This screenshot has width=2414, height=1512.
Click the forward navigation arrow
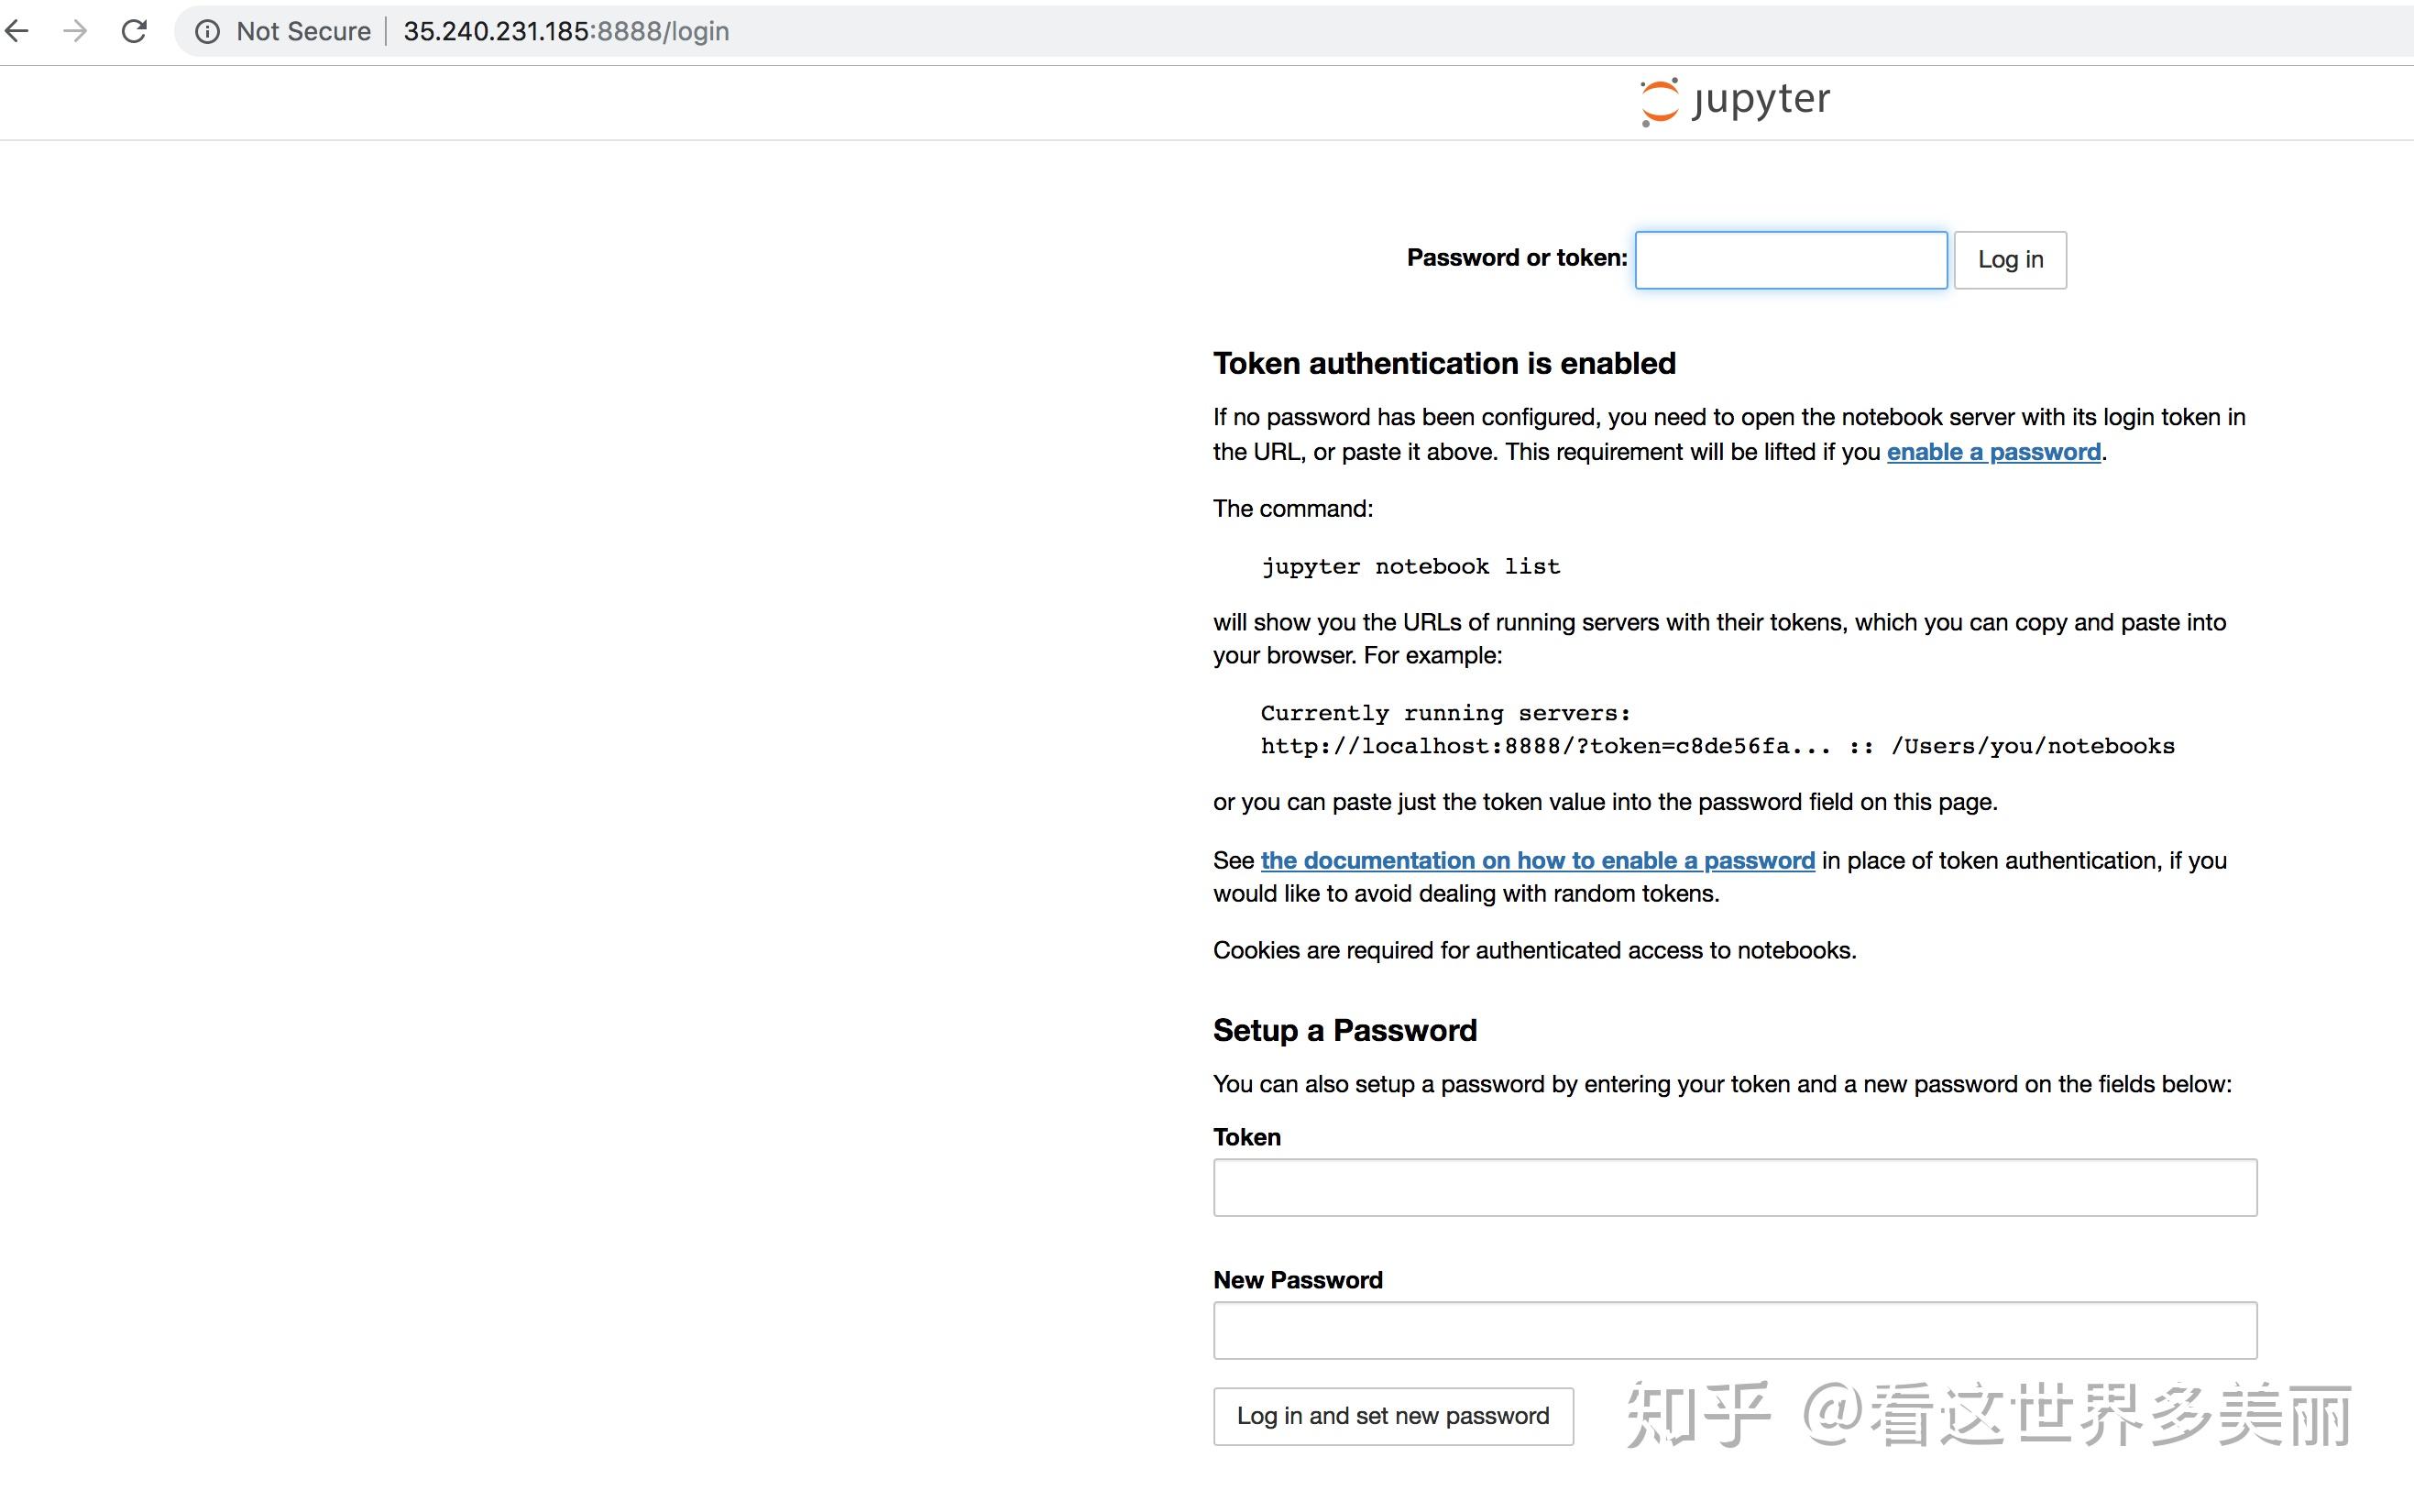pos(73,31)
